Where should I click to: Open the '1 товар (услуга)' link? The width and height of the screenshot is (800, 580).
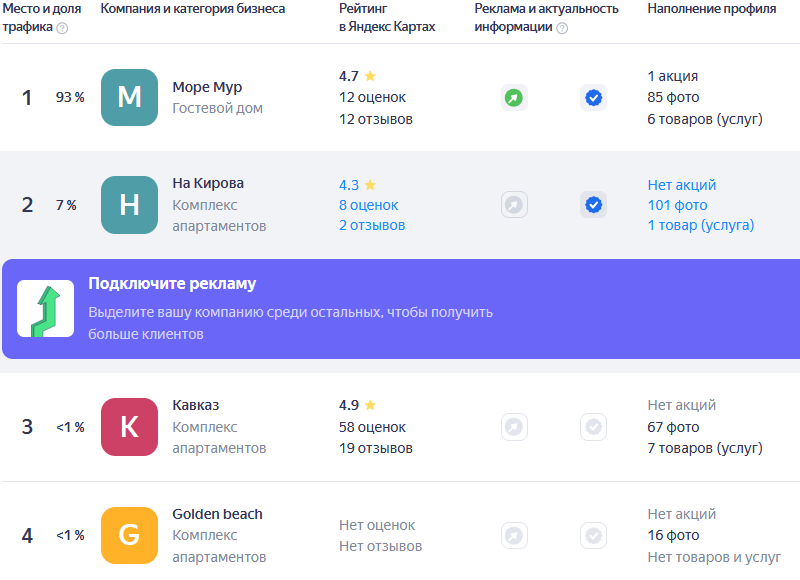pos(701,225)
